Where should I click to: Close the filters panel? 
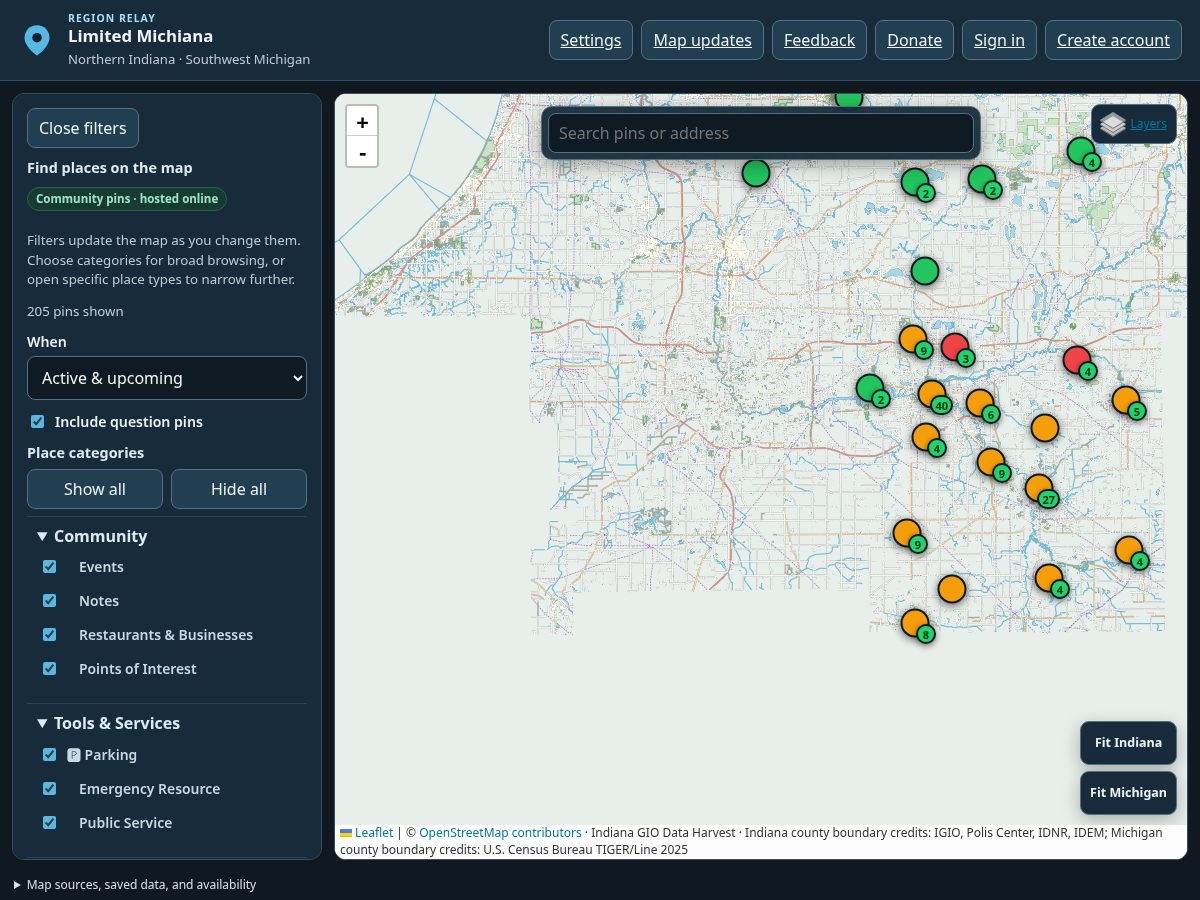pos(83,128)
